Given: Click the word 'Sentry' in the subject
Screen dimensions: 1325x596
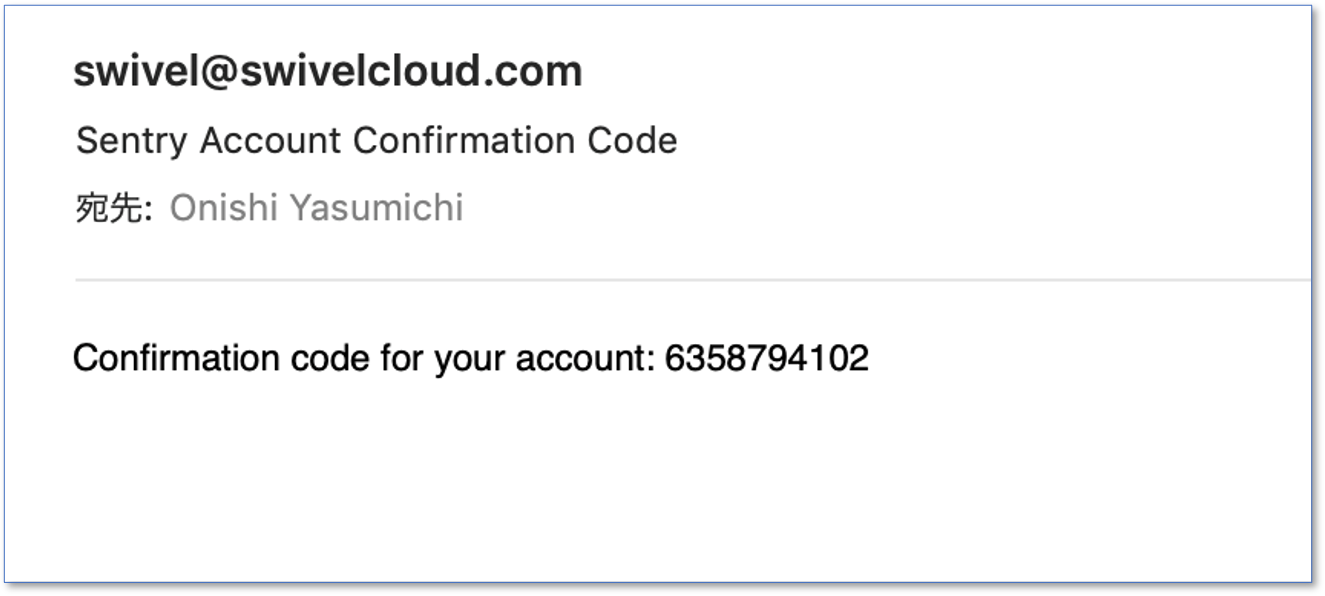Looking at the screenshot, I should 133,140.
